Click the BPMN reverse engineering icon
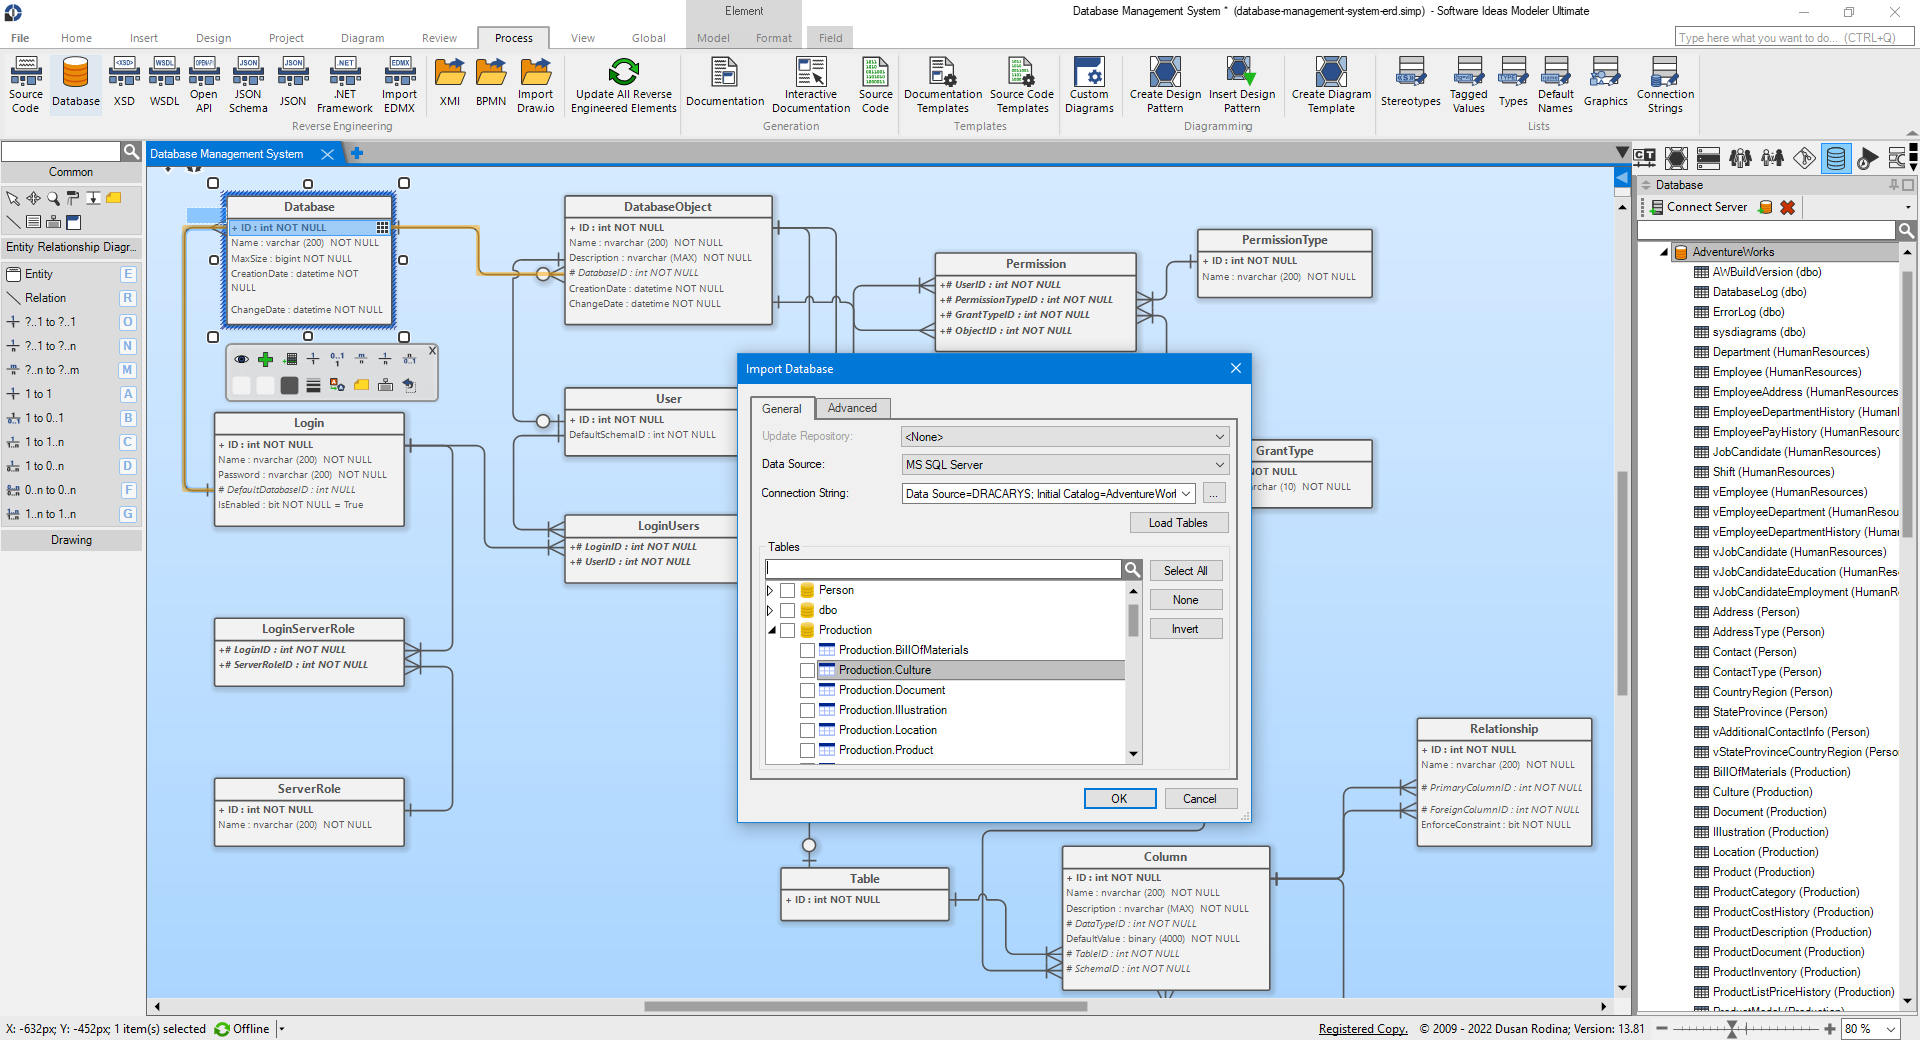 [490, 84]
